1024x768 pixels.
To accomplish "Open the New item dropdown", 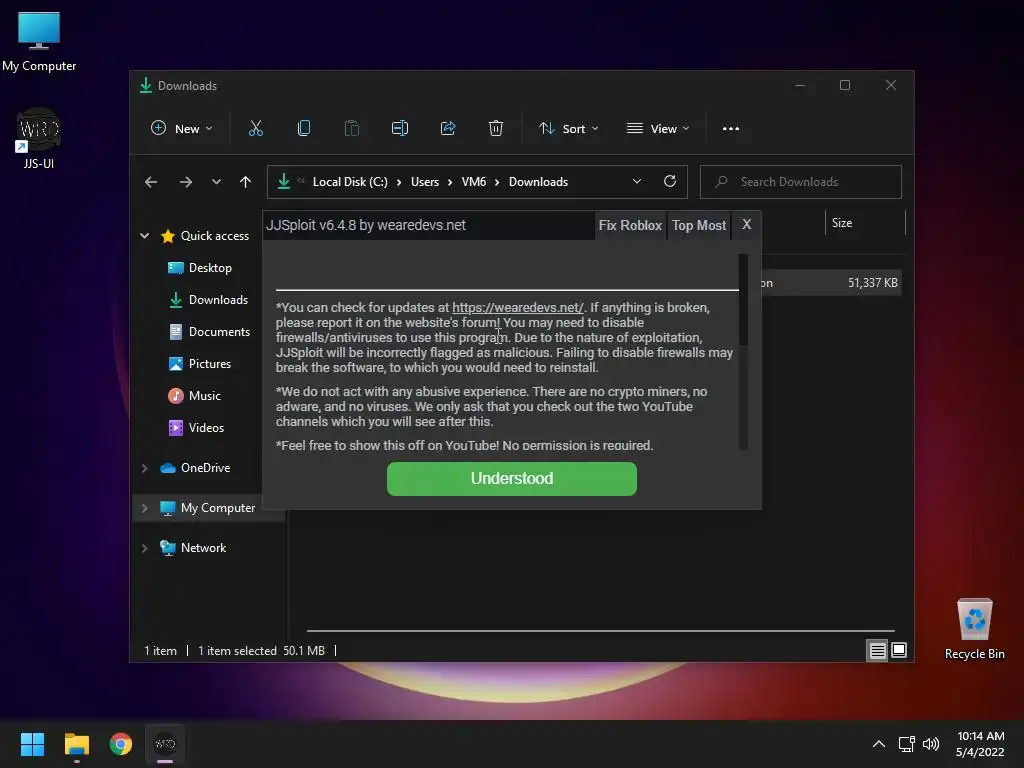I will coord(182,129).
